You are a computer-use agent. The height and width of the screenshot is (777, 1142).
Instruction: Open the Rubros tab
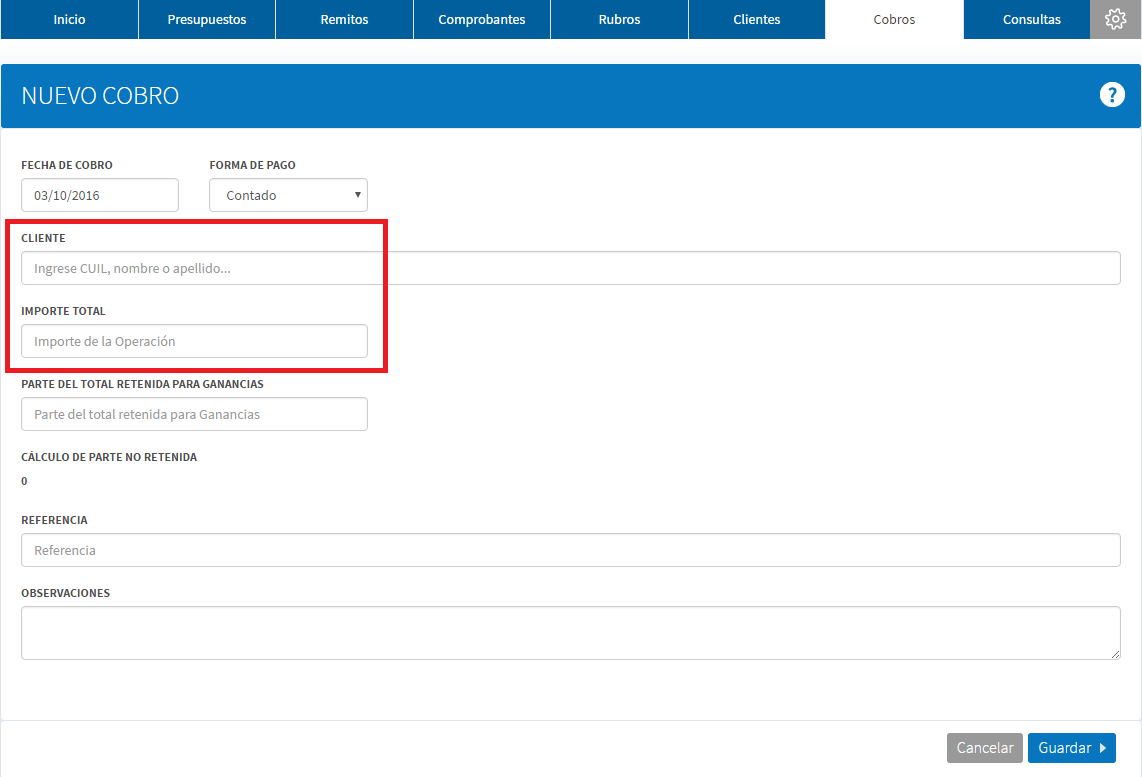tap(619, 20)
